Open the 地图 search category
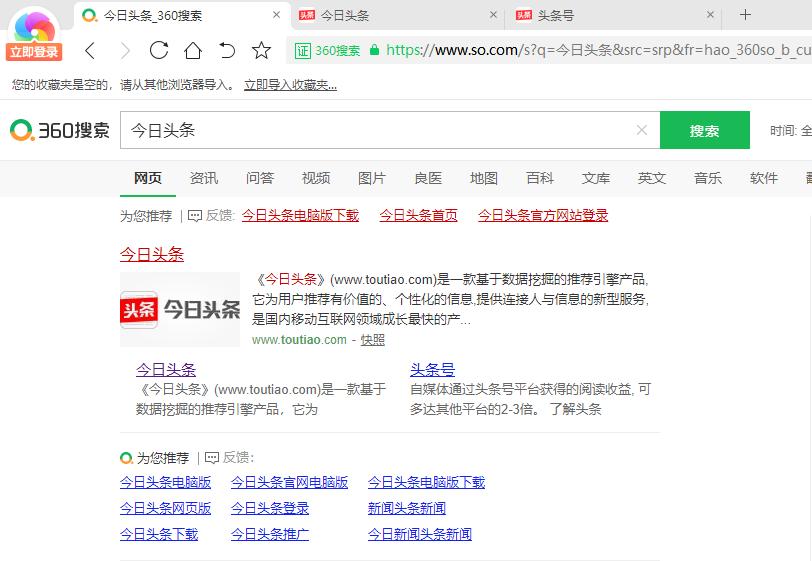Image resolution: width=812 pixels, height=561 pixels. pyautogui.click(x=484, y=178)
